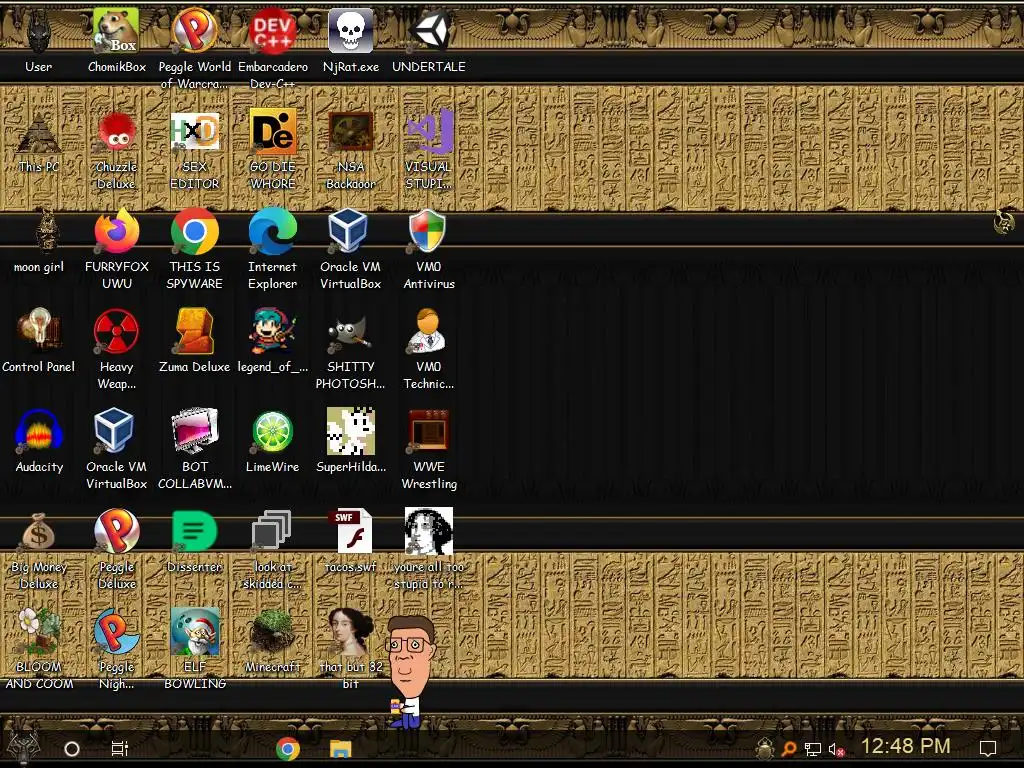
Task: Click the orange magnifier tray icon
Action: (x=789, y=749)
